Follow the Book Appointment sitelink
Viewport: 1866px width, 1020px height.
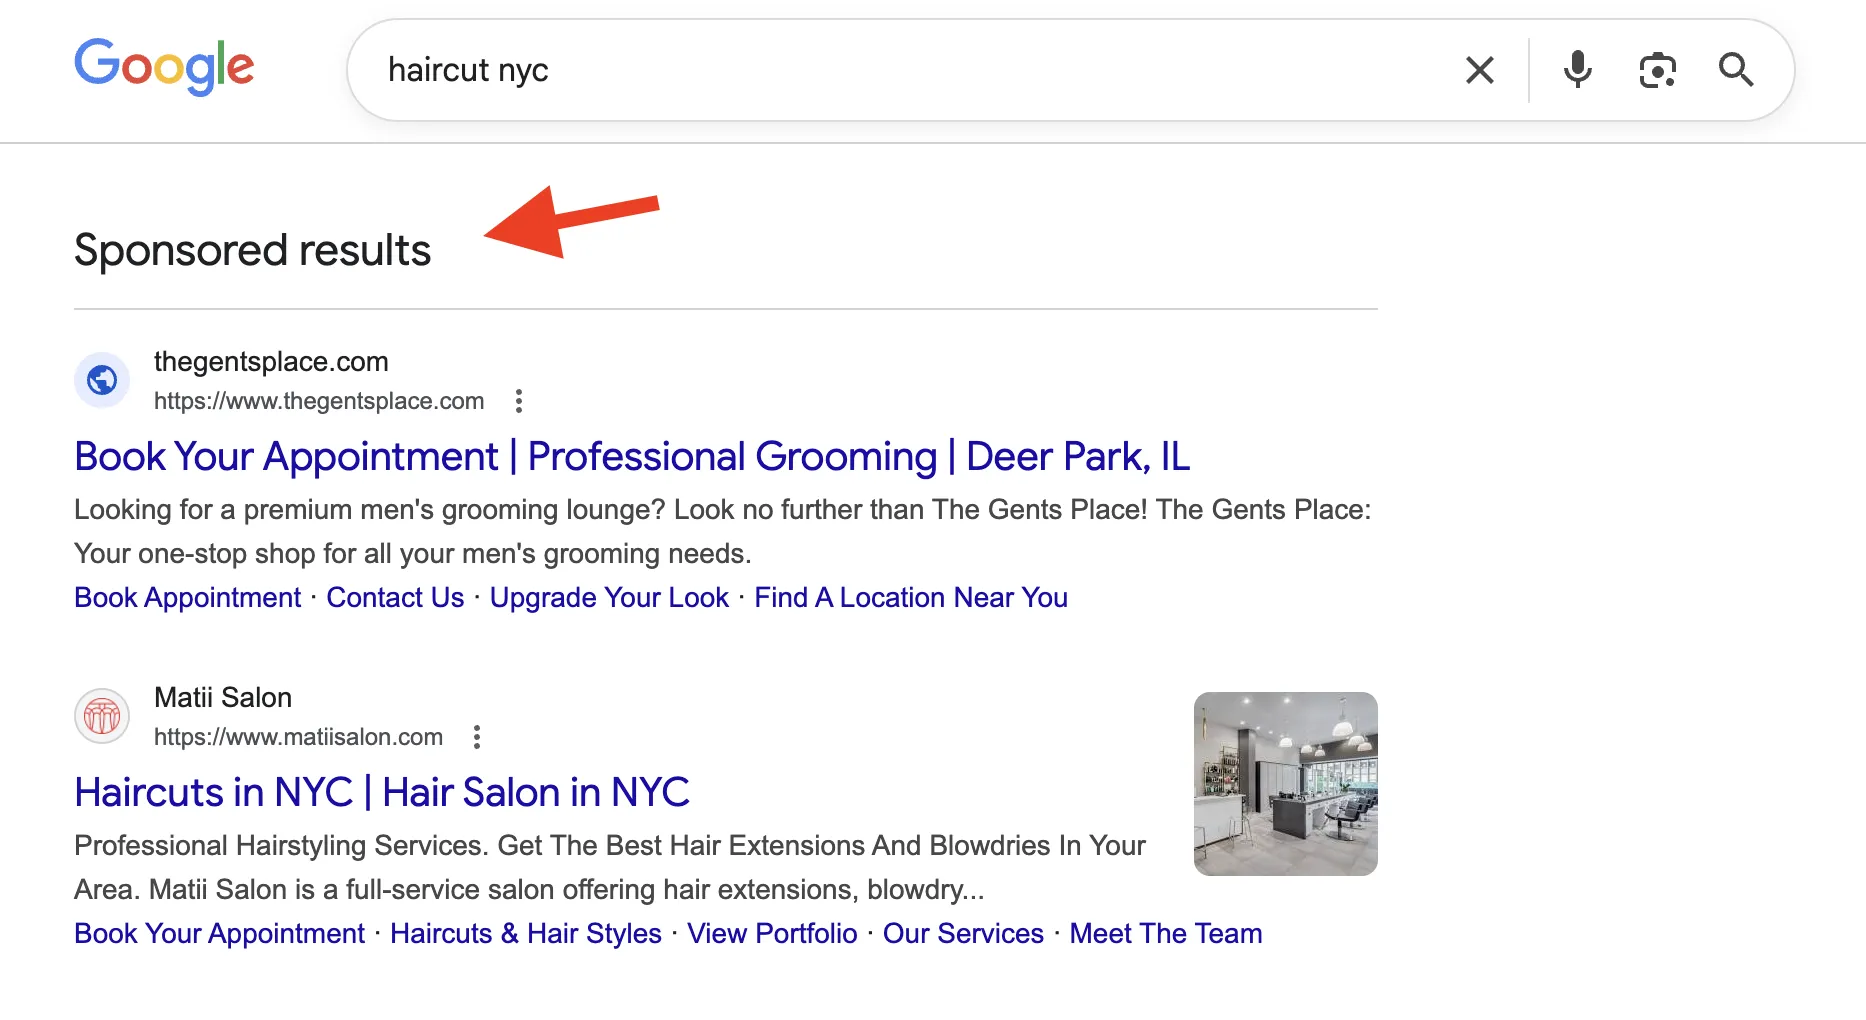click(188, 597)
